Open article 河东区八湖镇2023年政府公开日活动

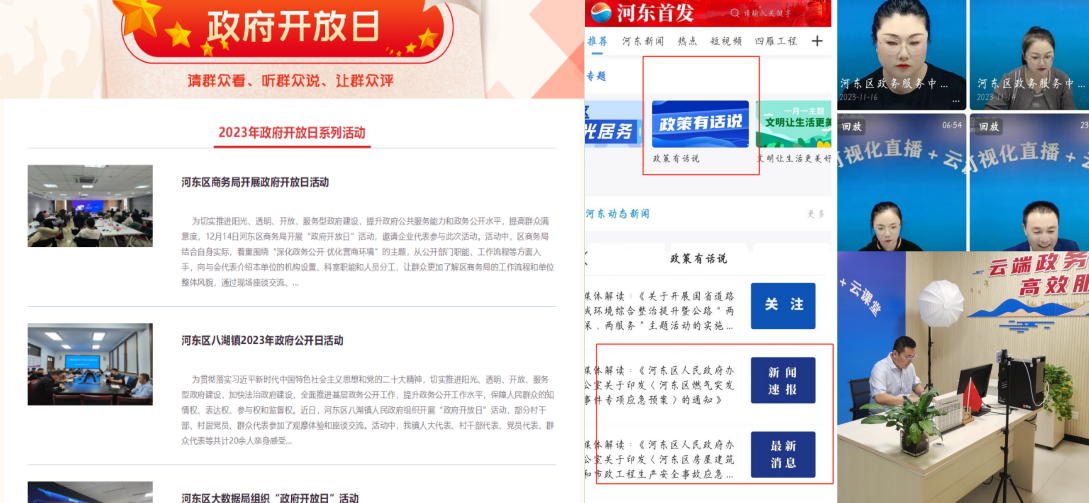pos(262,340)
